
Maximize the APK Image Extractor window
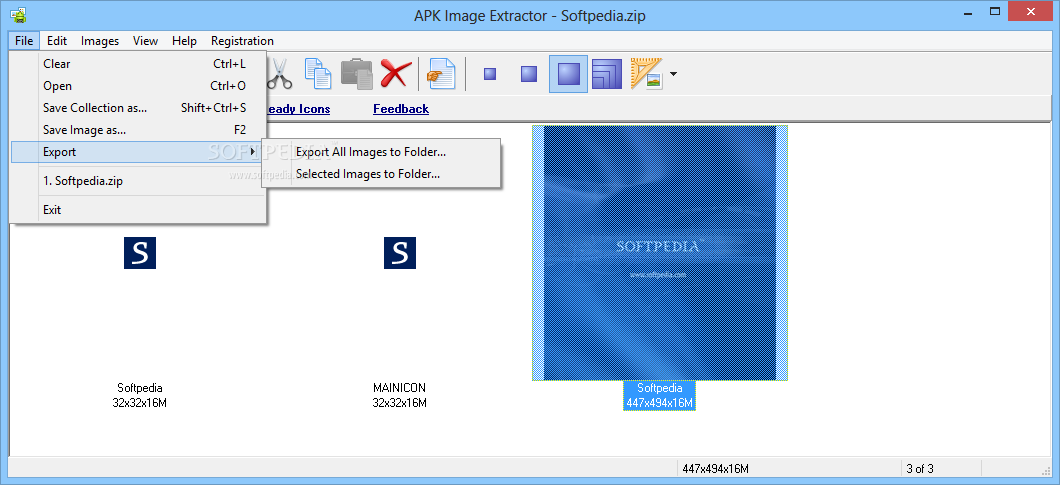[x=994, y=11]
